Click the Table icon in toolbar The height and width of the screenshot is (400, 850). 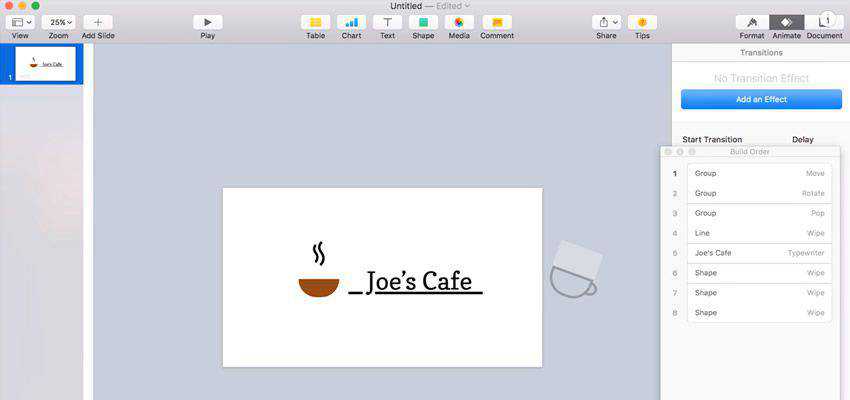pos(315,22)
